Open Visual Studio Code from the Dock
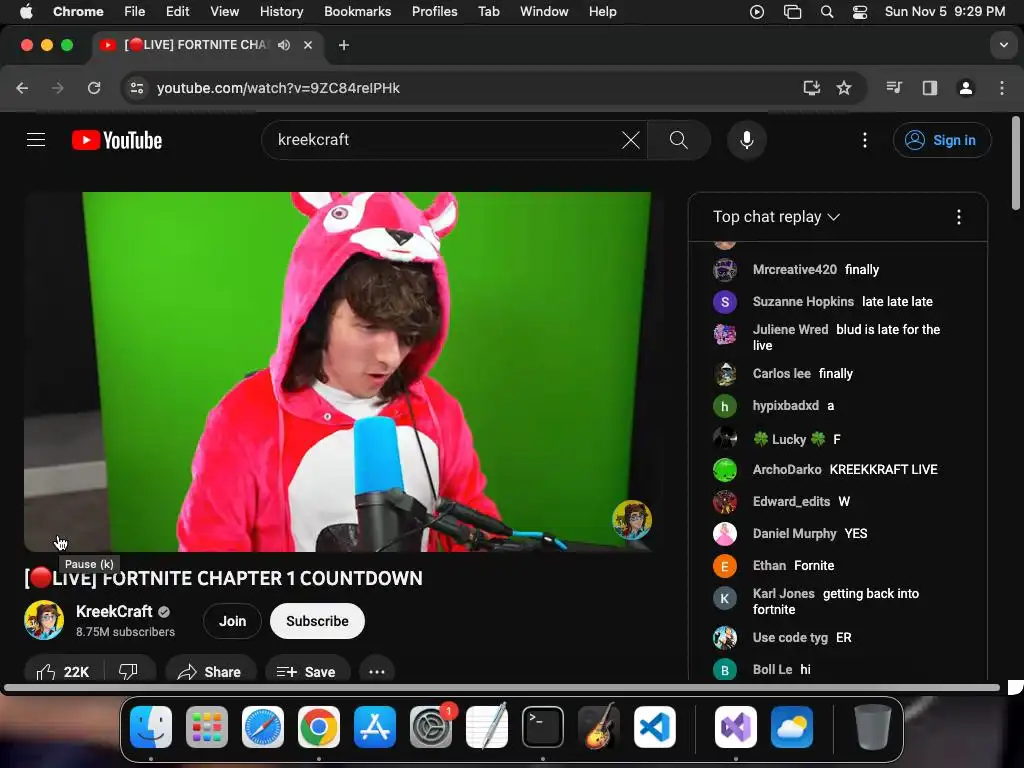This screenshot has width=1024, height=768. coord(654,727)
